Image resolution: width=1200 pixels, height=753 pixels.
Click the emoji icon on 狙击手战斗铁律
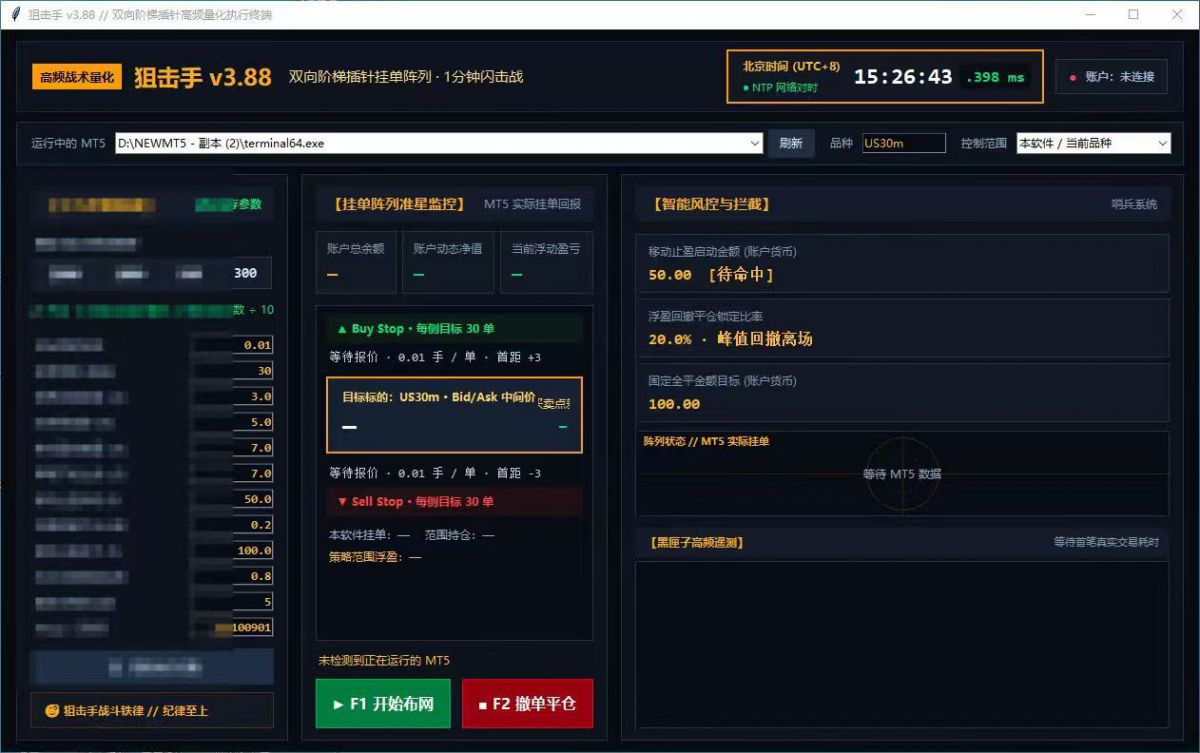point(53,711)
